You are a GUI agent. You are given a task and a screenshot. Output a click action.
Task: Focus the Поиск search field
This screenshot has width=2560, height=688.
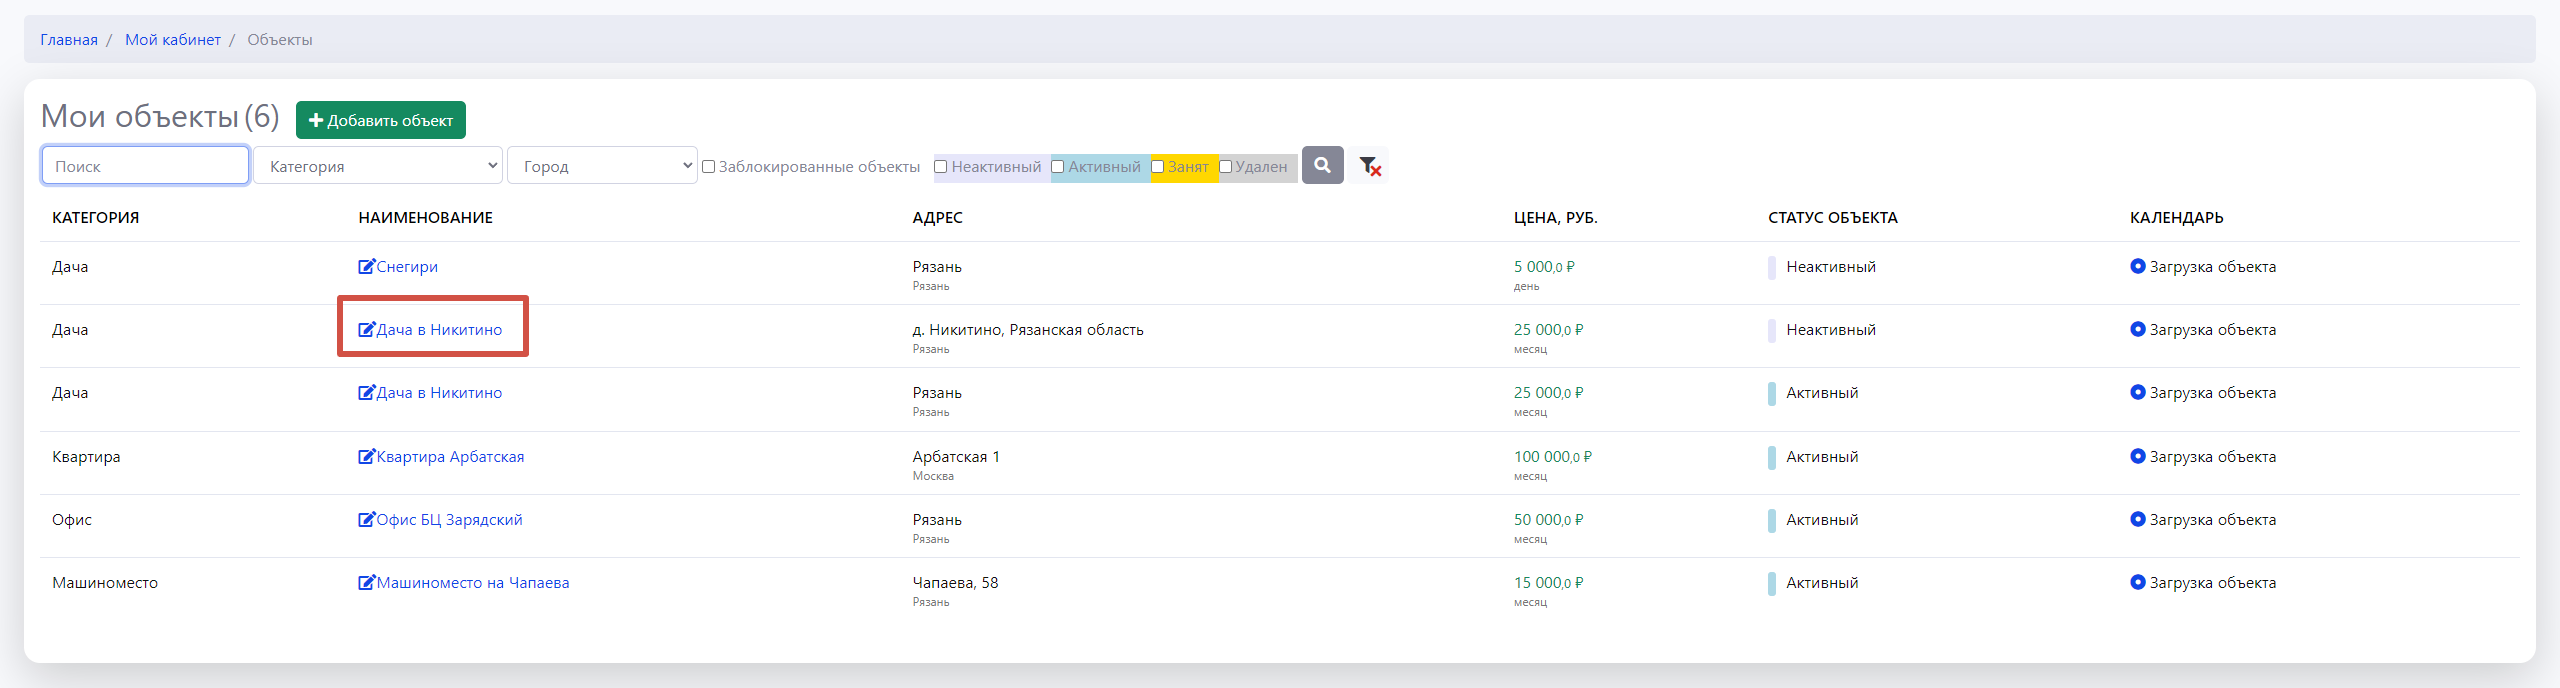tap(145, 166)
